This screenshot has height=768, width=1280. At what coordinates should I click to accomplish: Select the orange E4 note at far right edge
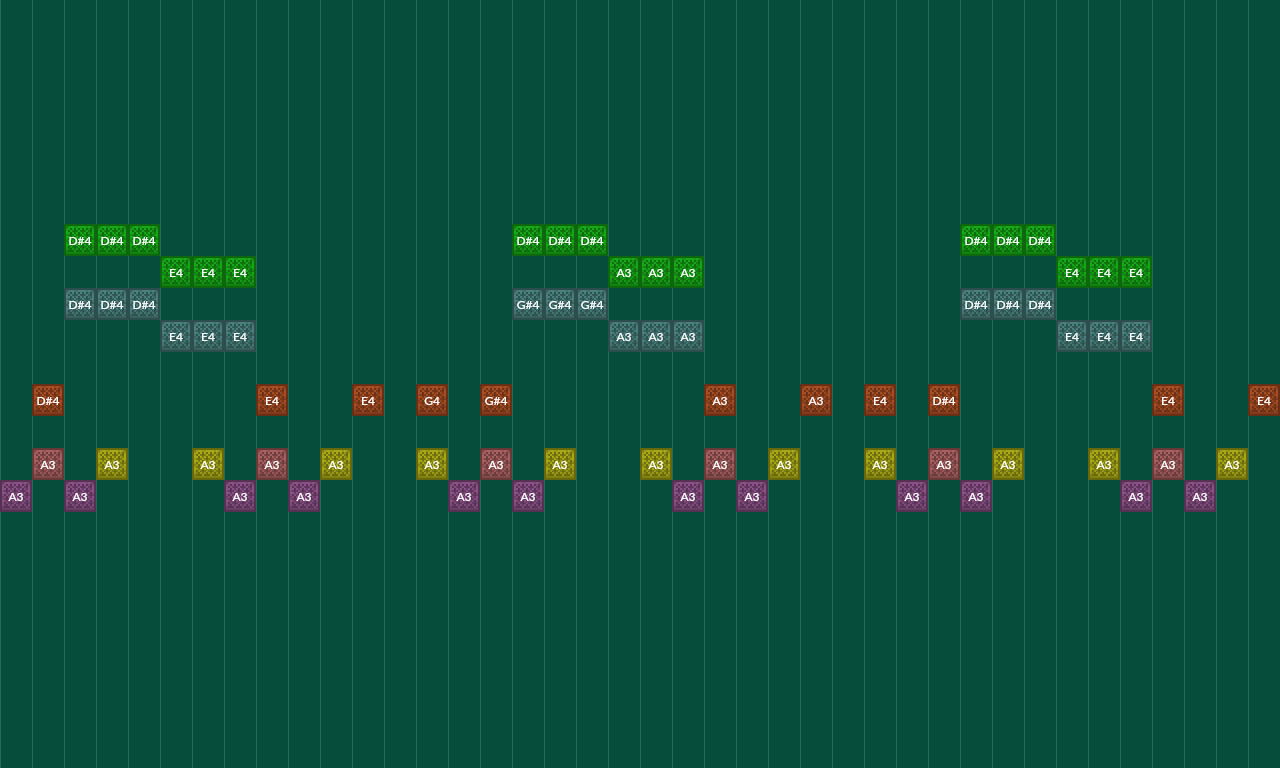click(x=1264, y=400)
